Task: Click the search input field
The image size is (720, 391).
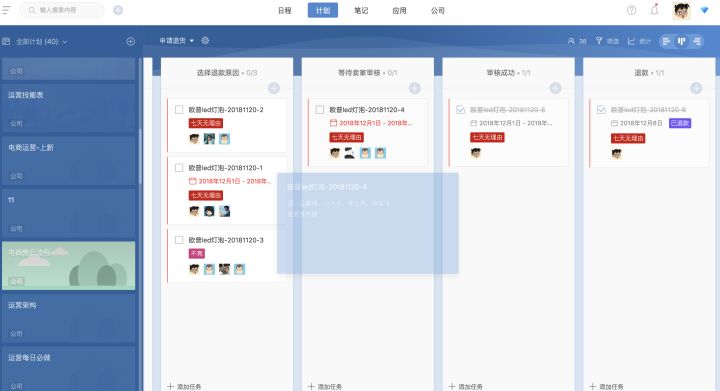Action: pyautogui.click(x=62, y=10)
